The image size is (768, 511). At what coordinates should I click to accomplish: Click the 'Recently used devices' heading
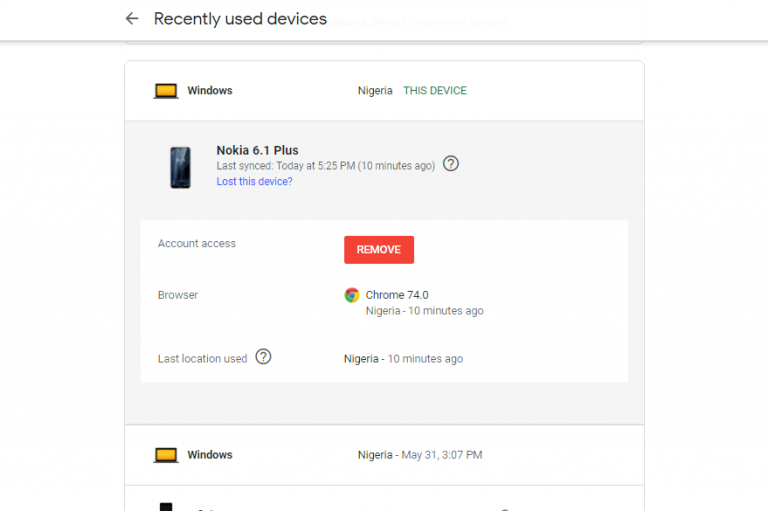(x=240, y=19)
